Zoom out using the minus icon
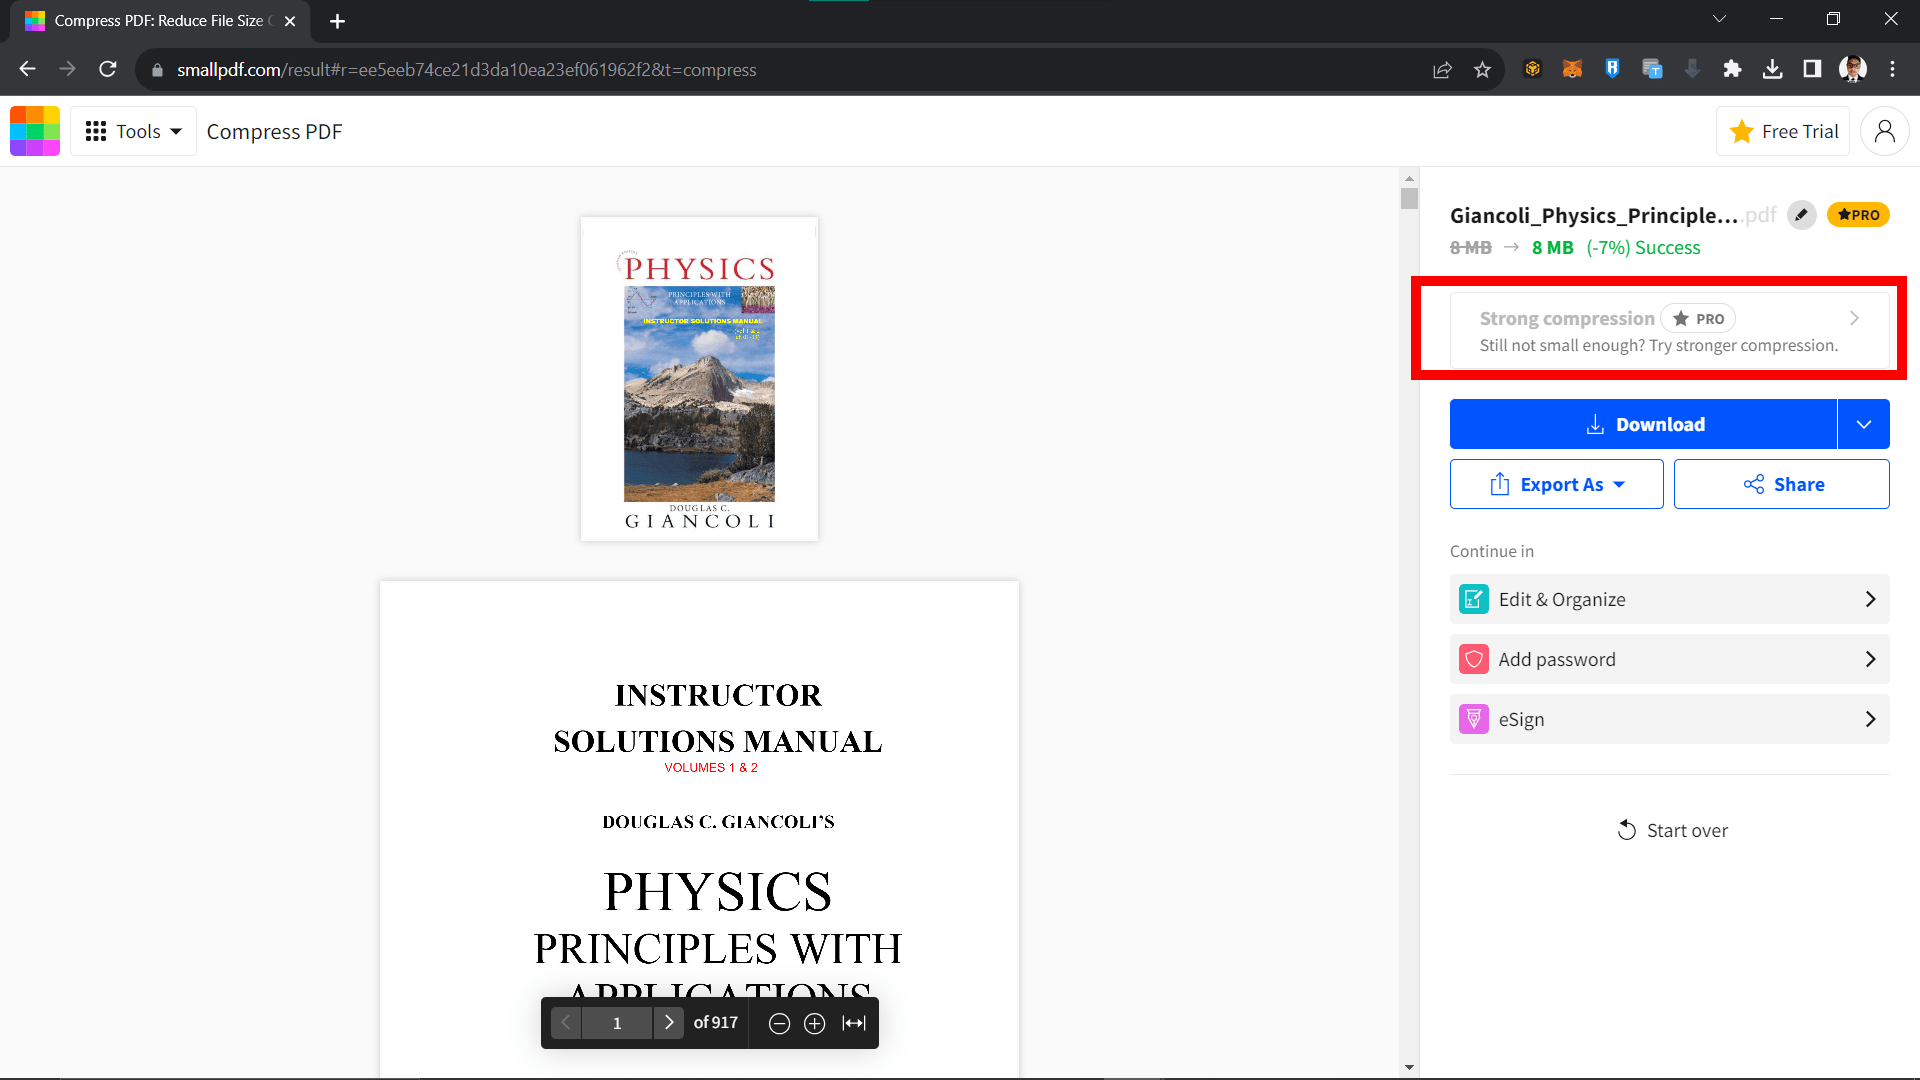 [780, 1022]
